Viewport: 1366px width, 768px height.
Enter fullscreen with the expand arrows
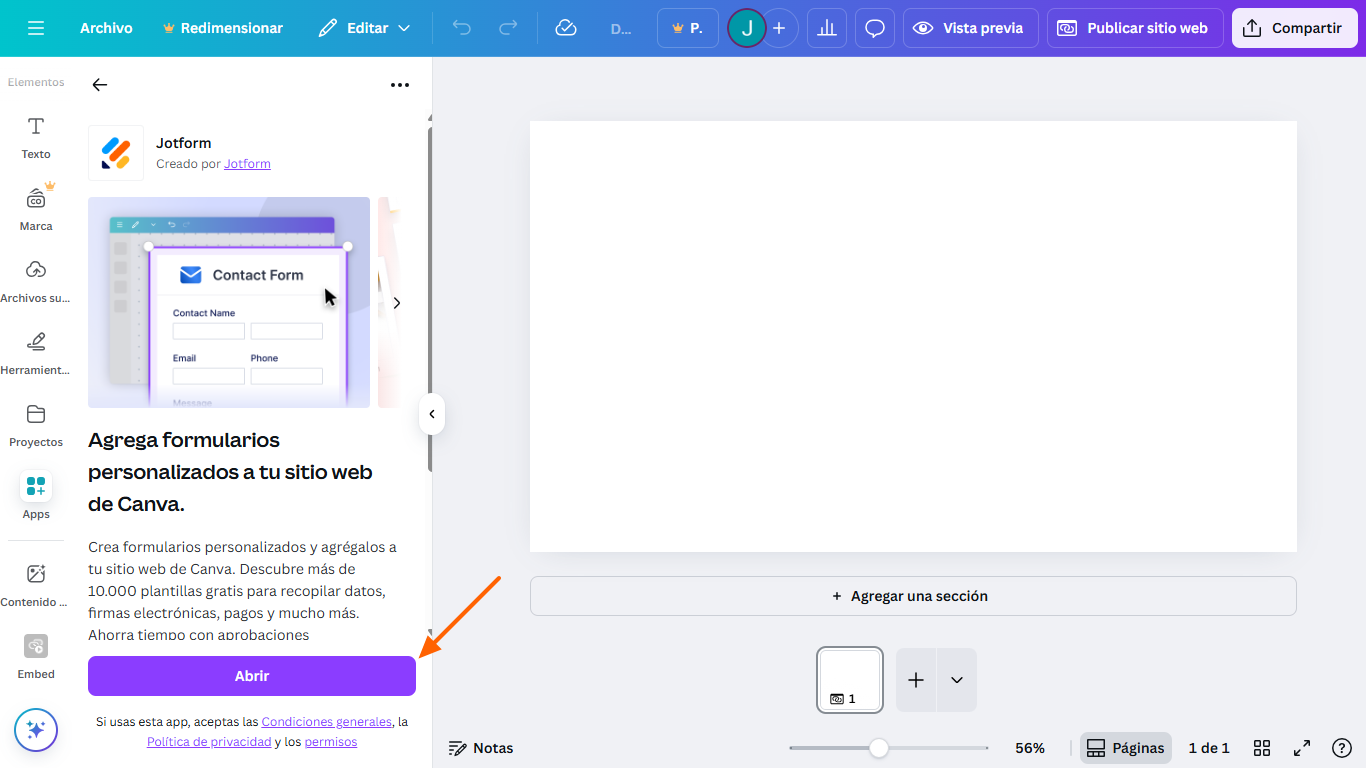click(1302, 748)
